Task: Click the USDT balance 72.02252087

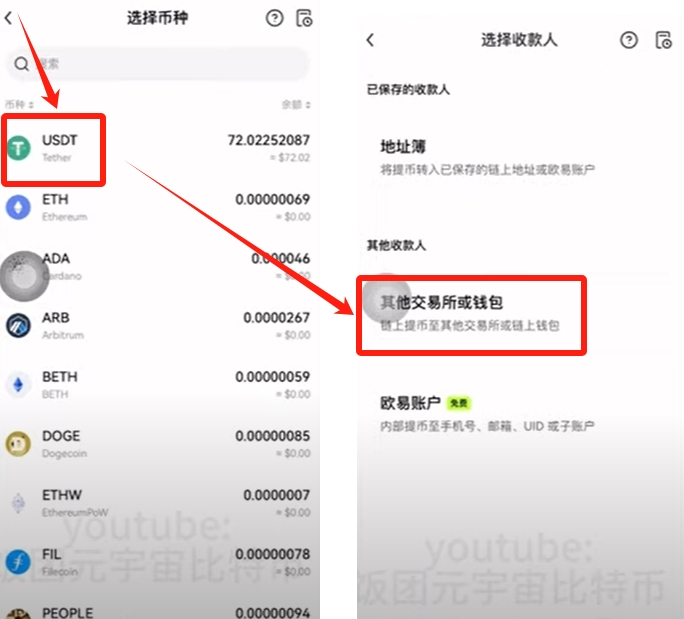Action: click(x=268, y=140)
